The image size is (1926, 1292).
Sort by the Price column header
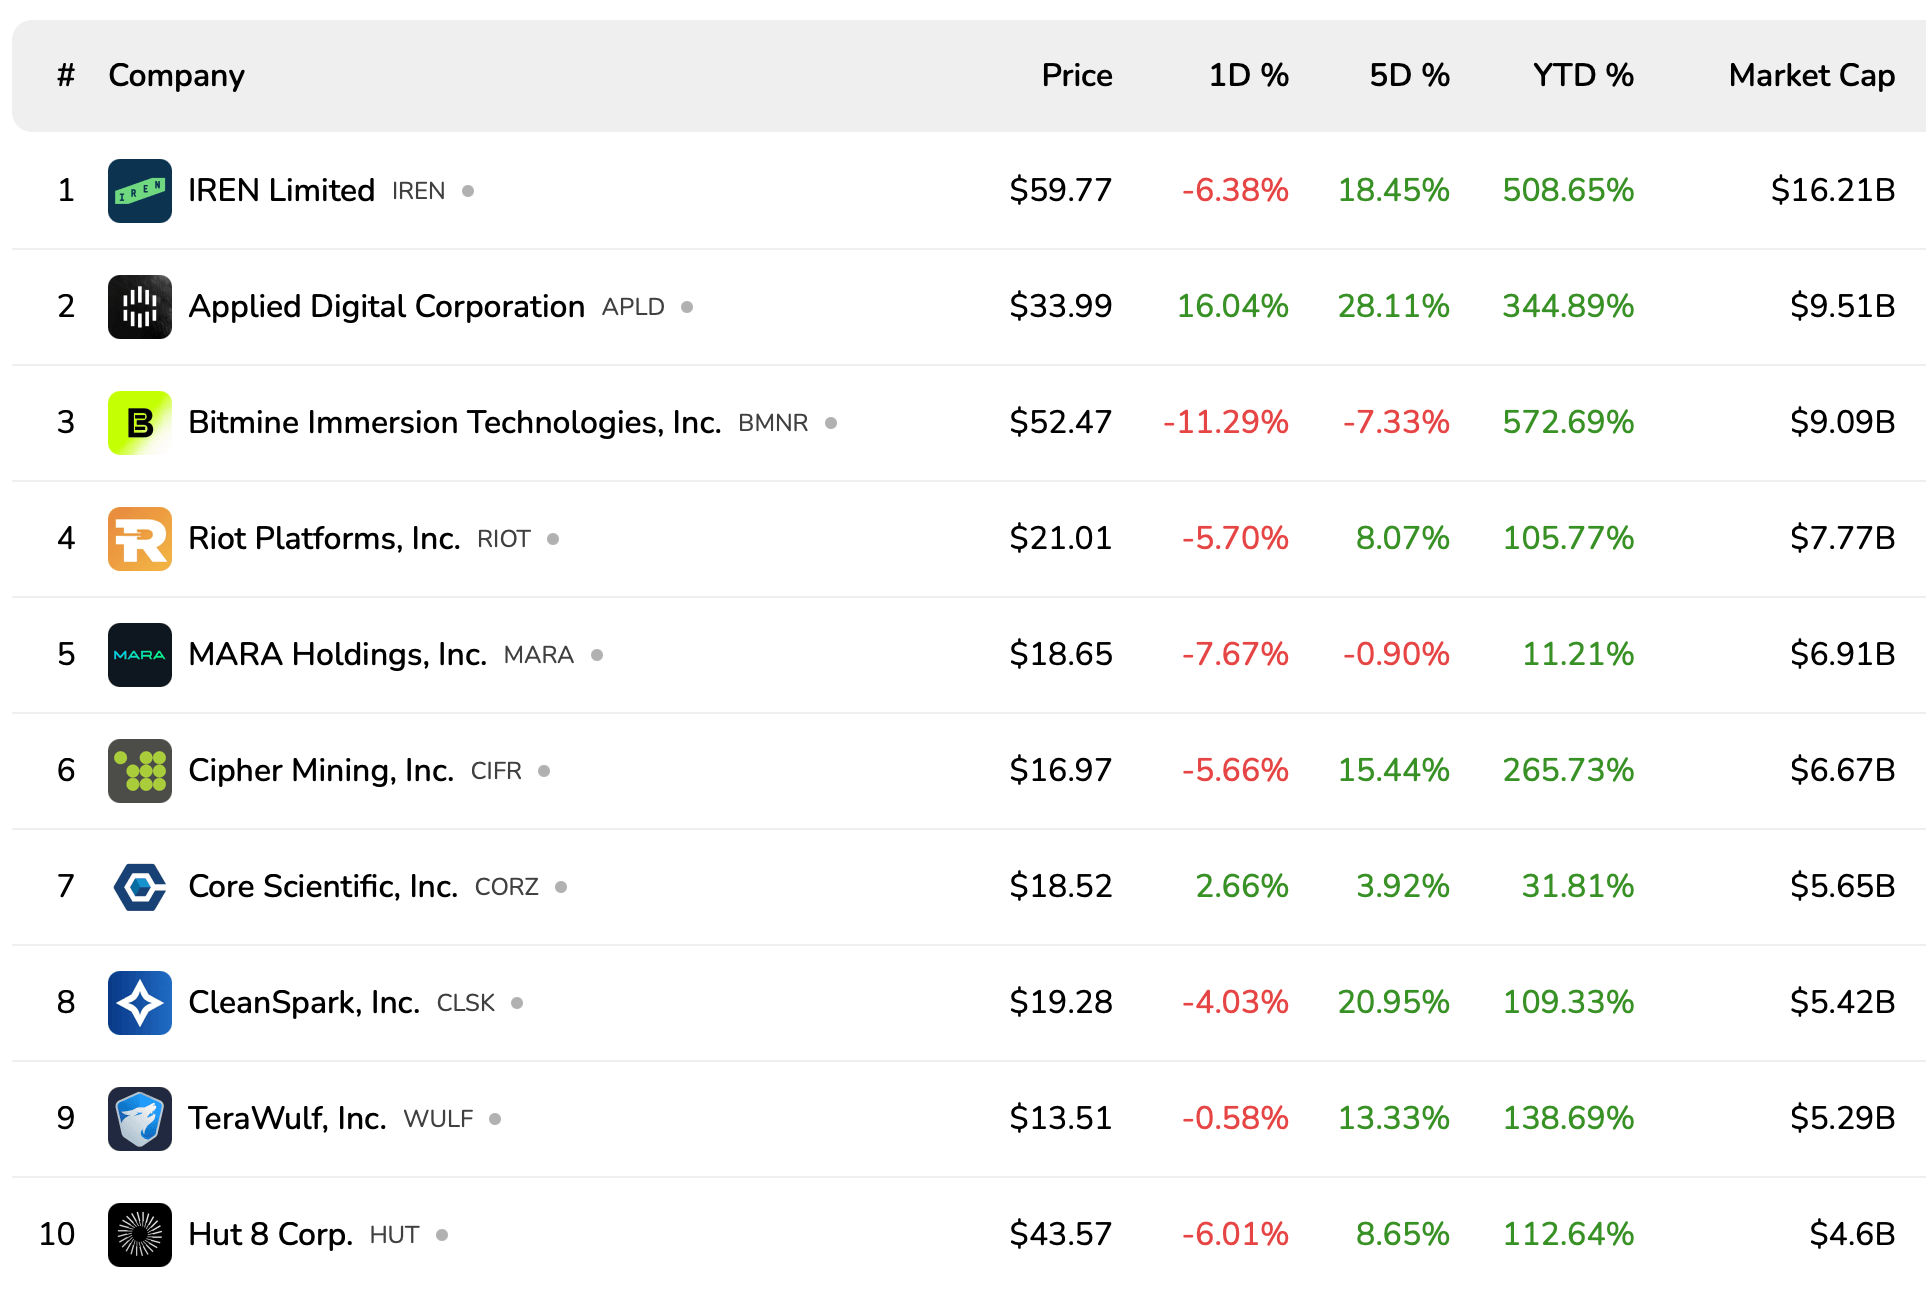[1077, 75]
